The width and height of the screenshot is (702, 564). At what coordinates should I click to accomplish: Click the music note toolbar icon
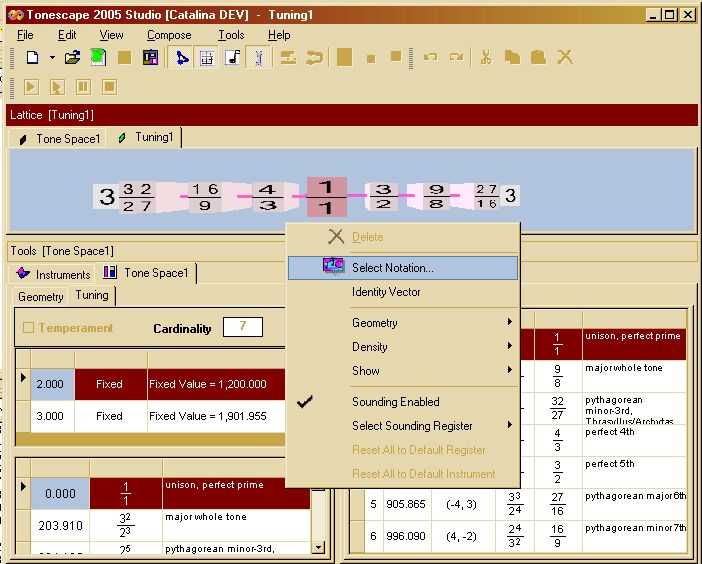pyautogui.click(x=232, y=58)
